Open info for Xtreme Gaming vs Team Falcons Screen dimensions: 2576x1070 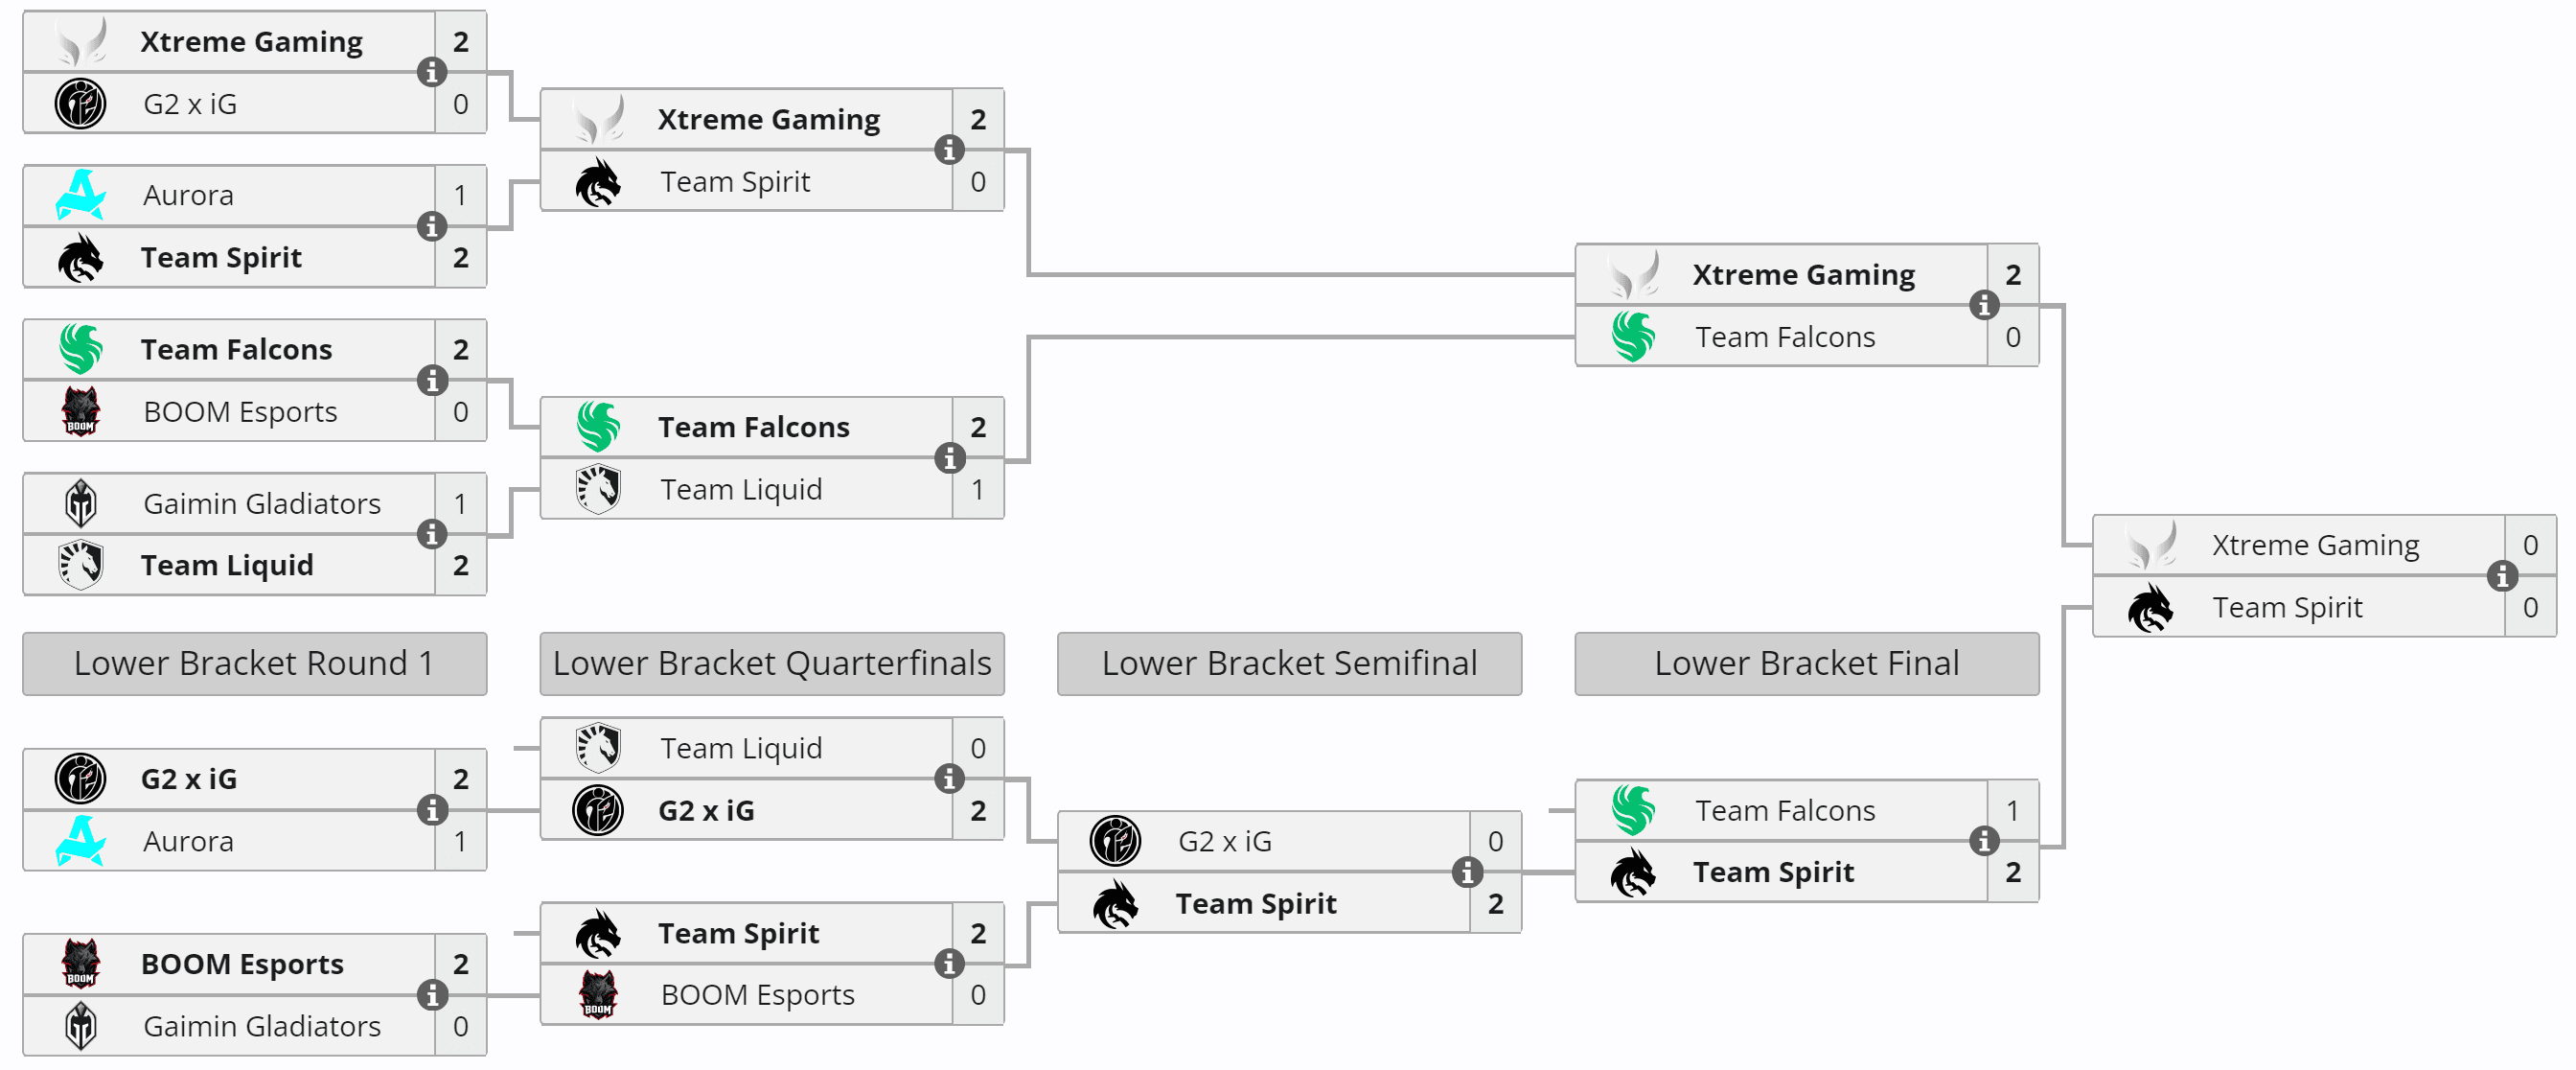tap(1984, 305)
